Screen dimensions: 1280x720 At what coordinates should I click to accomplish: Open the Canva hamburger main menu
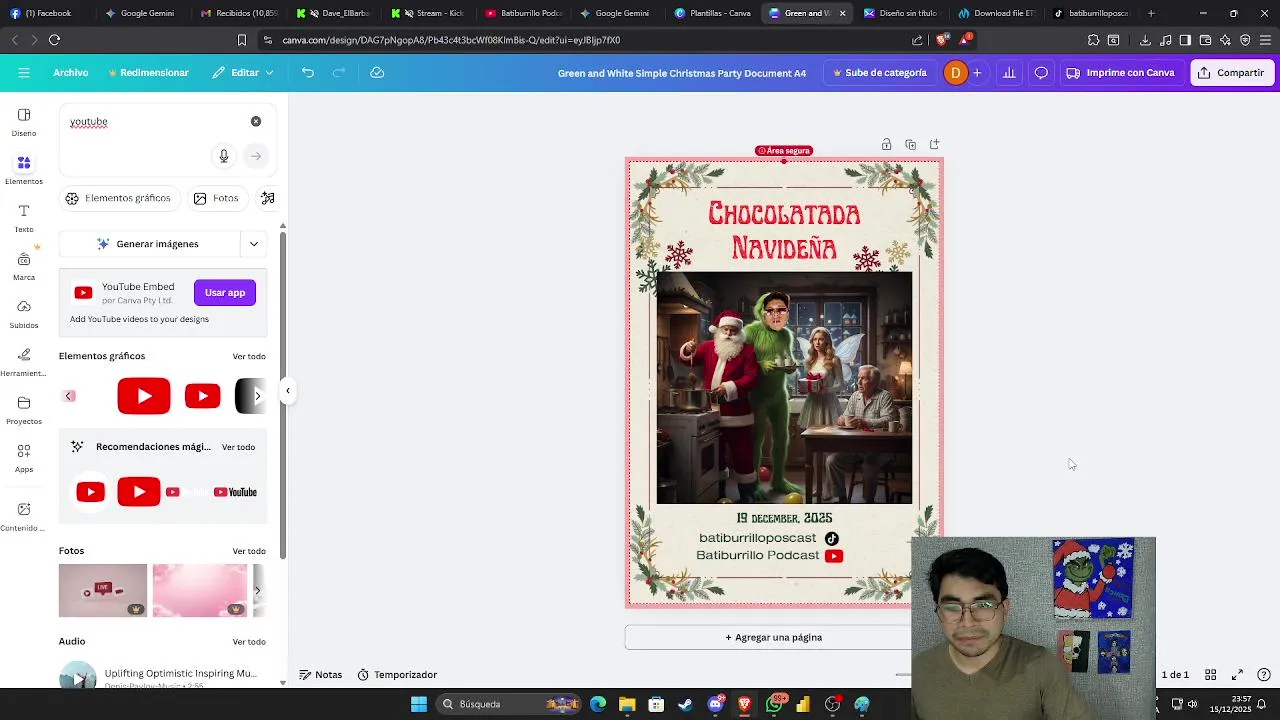pyautogui.click(x=24, y=73)
